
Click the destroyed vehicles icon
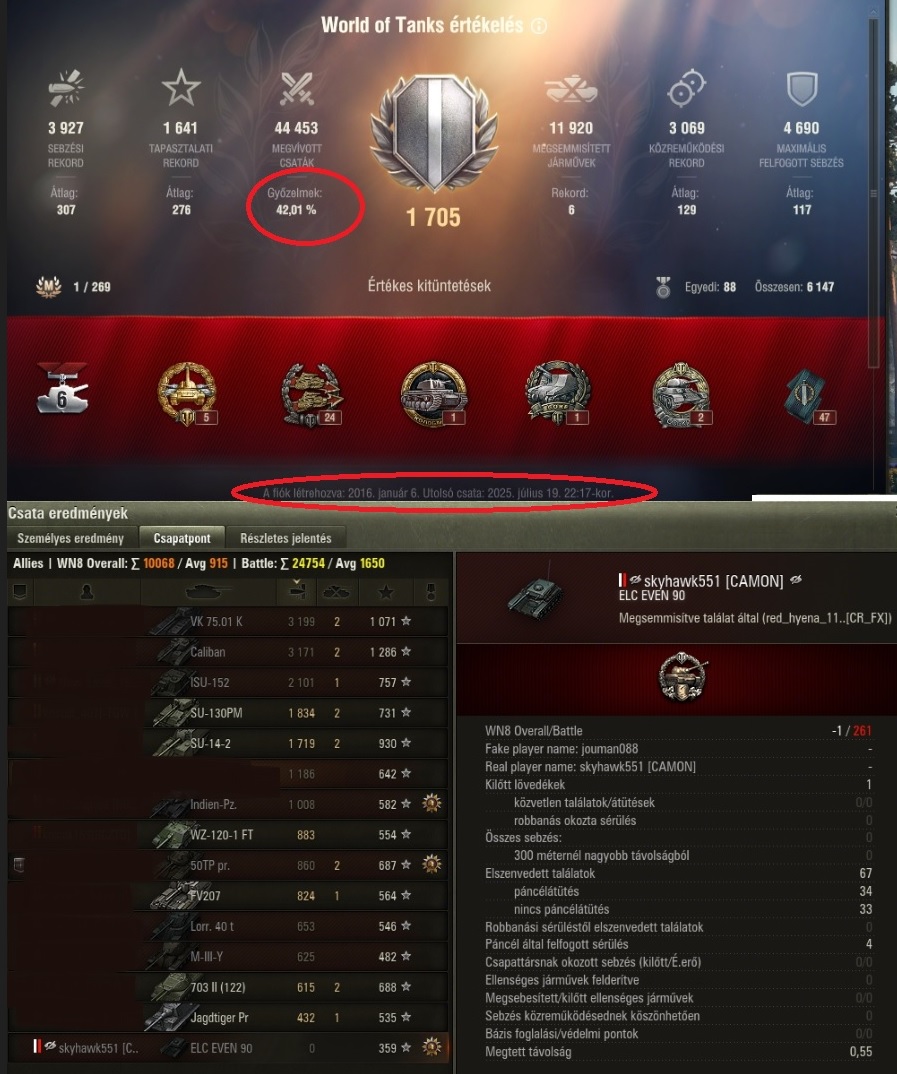click(x=571, y=89)
